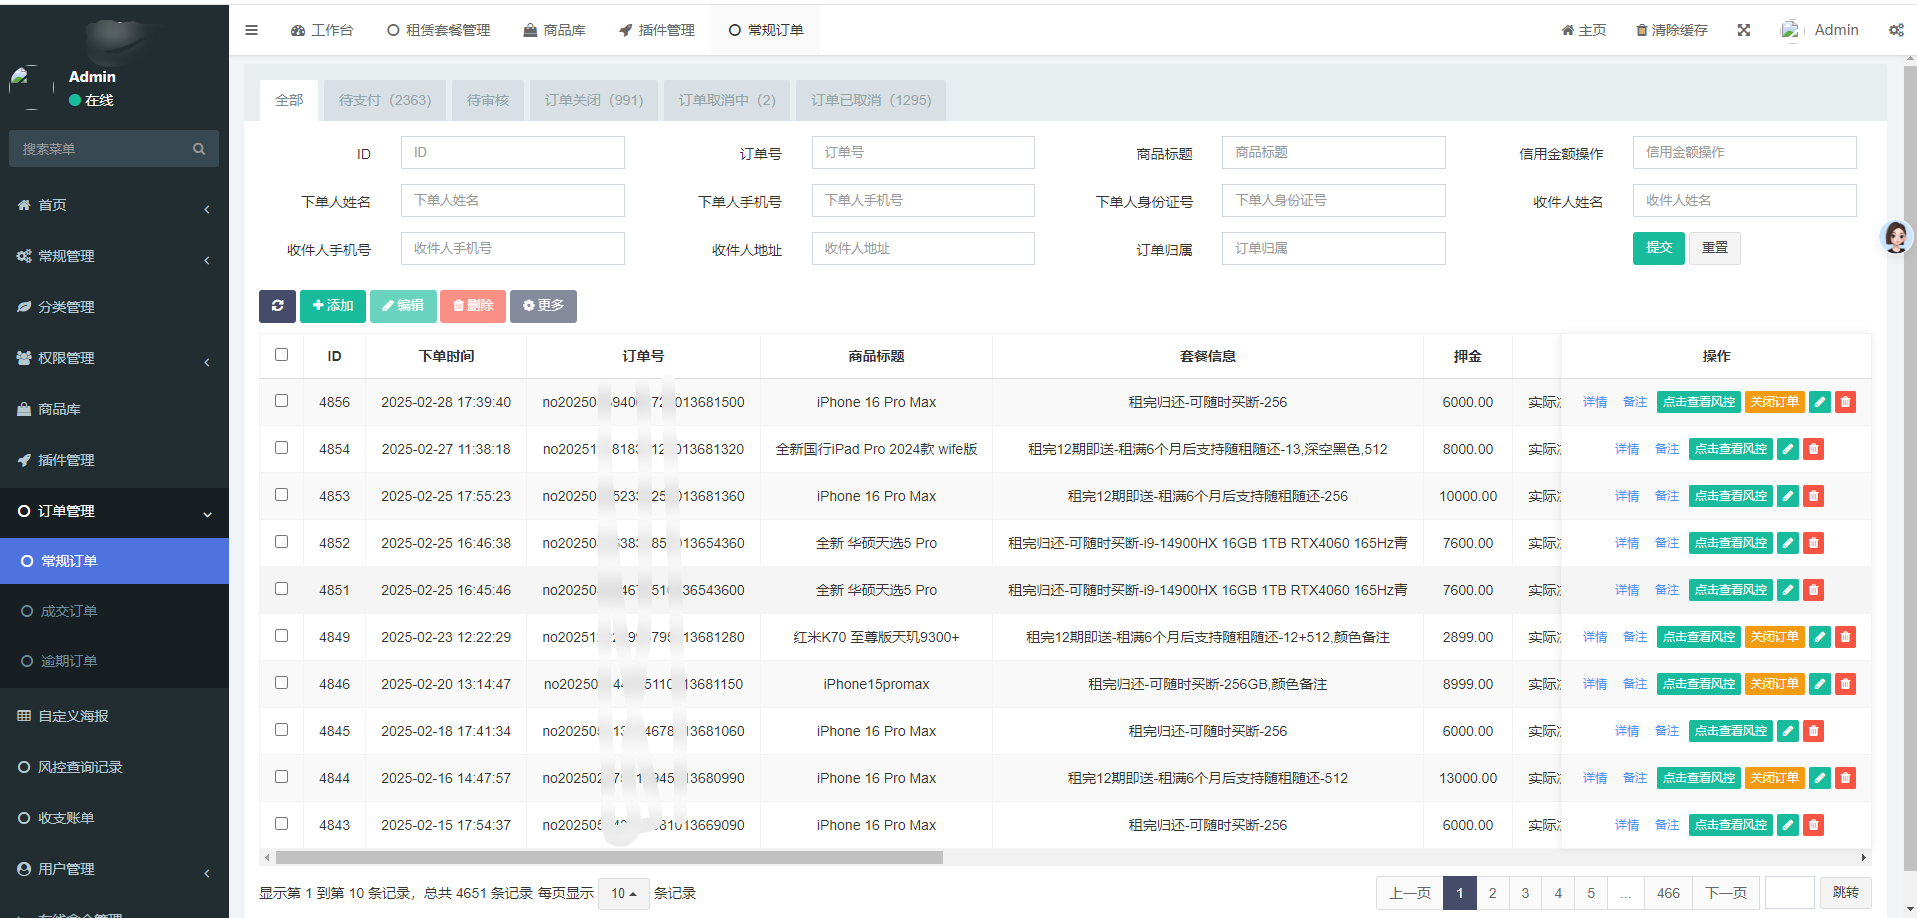Click the green 提交 search button
The image size is (1917, 918).
pyautogui.click(x=1658, y=248)
